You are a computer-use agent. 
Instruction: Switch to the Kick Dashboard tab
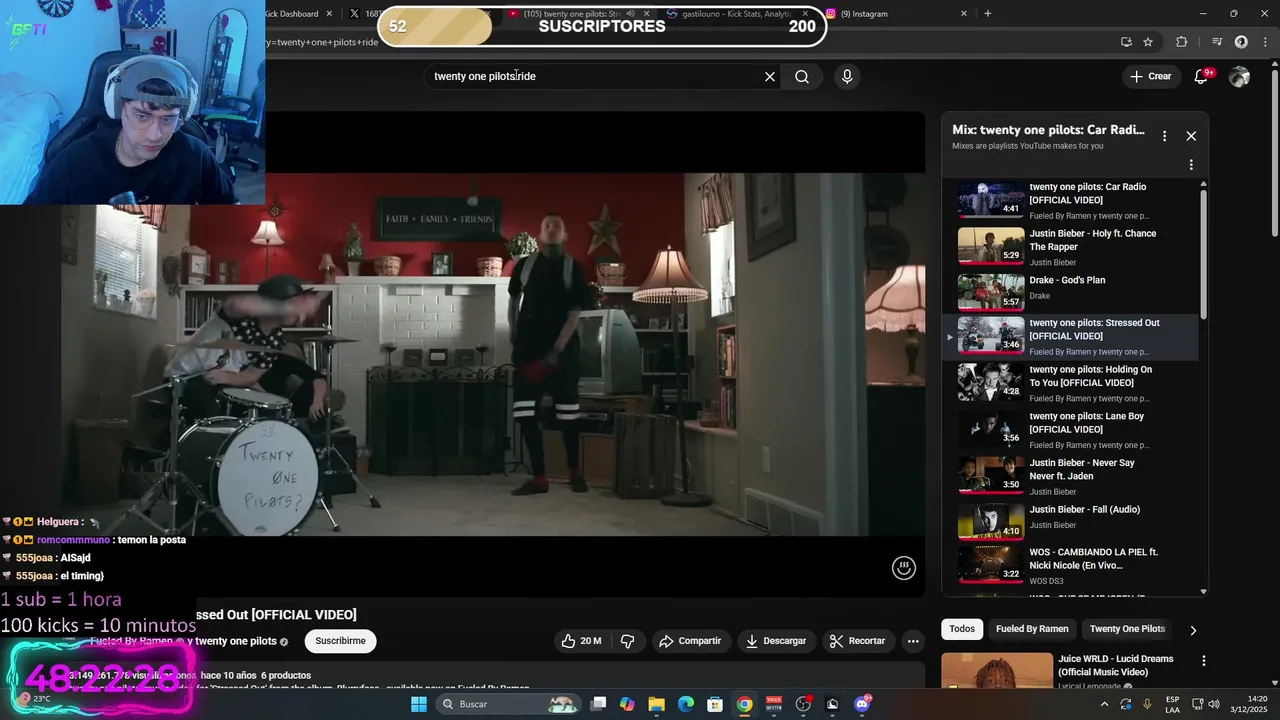(x=290, y=14)
